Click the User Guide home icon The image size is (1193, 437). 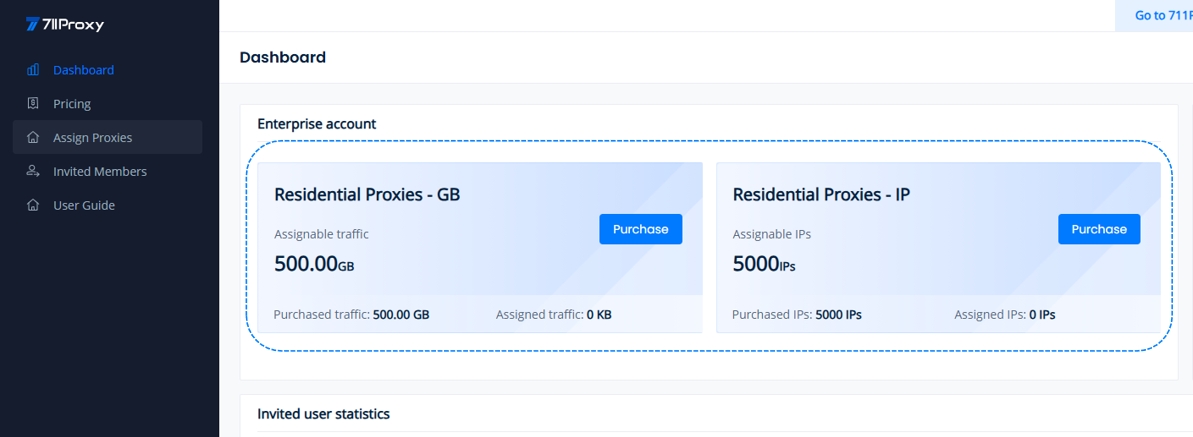tap(33, 206)
